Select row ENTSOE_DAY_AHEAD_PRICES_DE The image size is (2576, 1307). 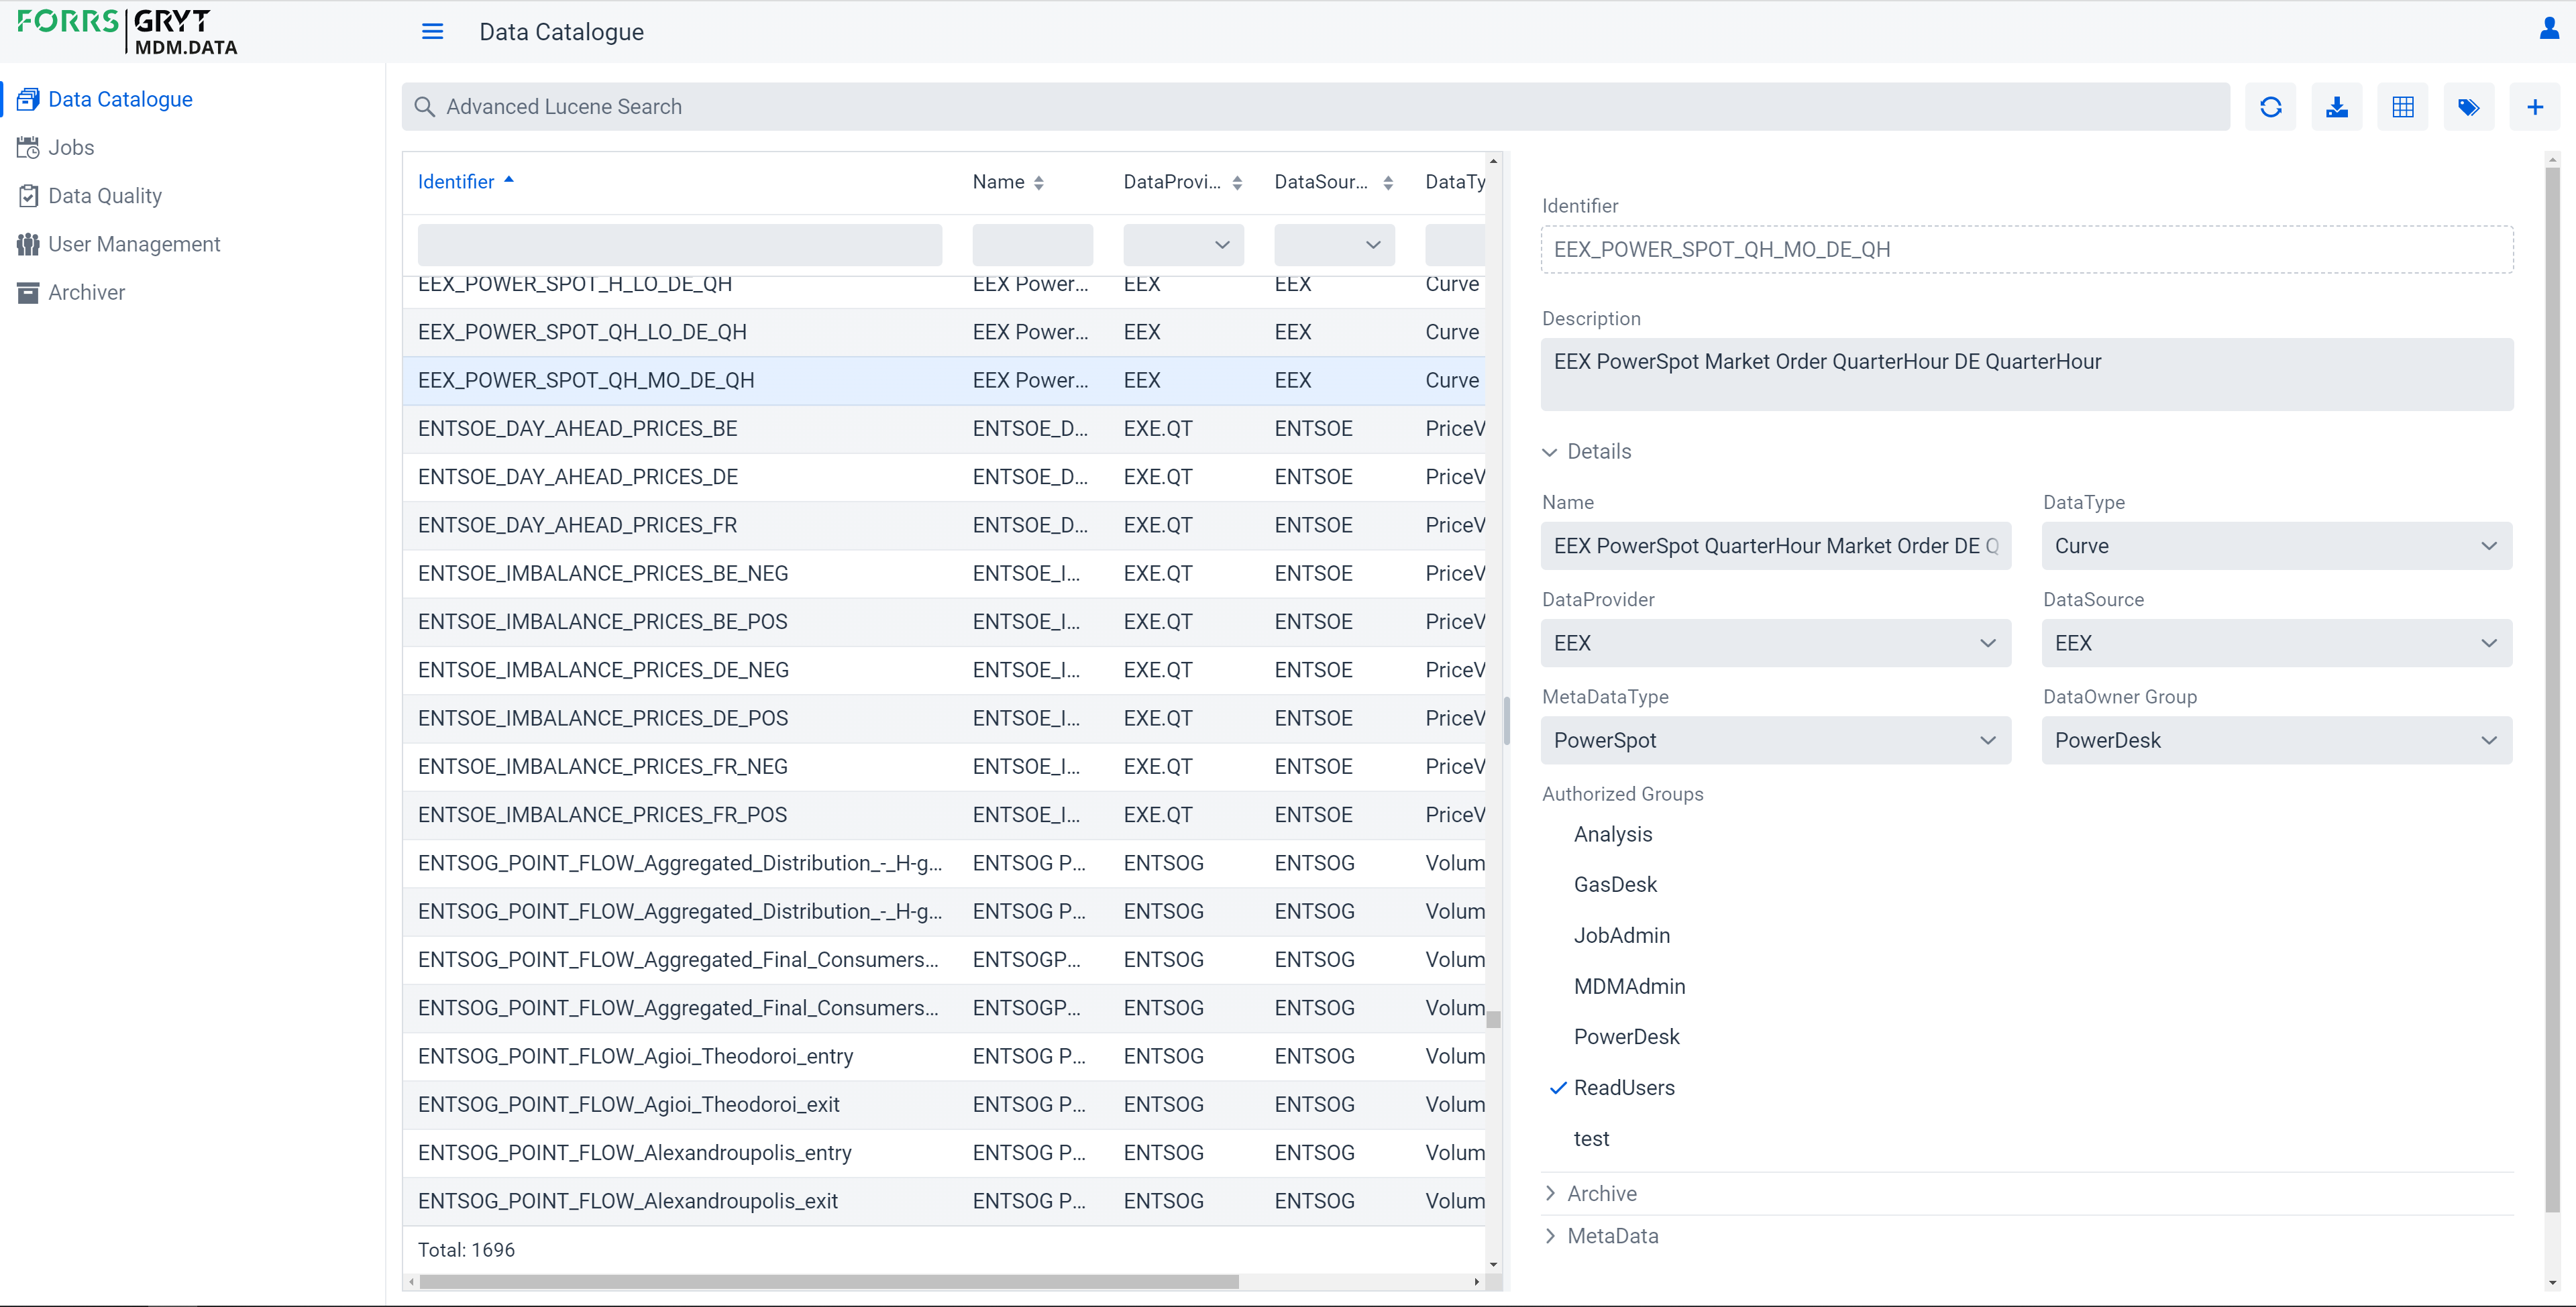944,477
